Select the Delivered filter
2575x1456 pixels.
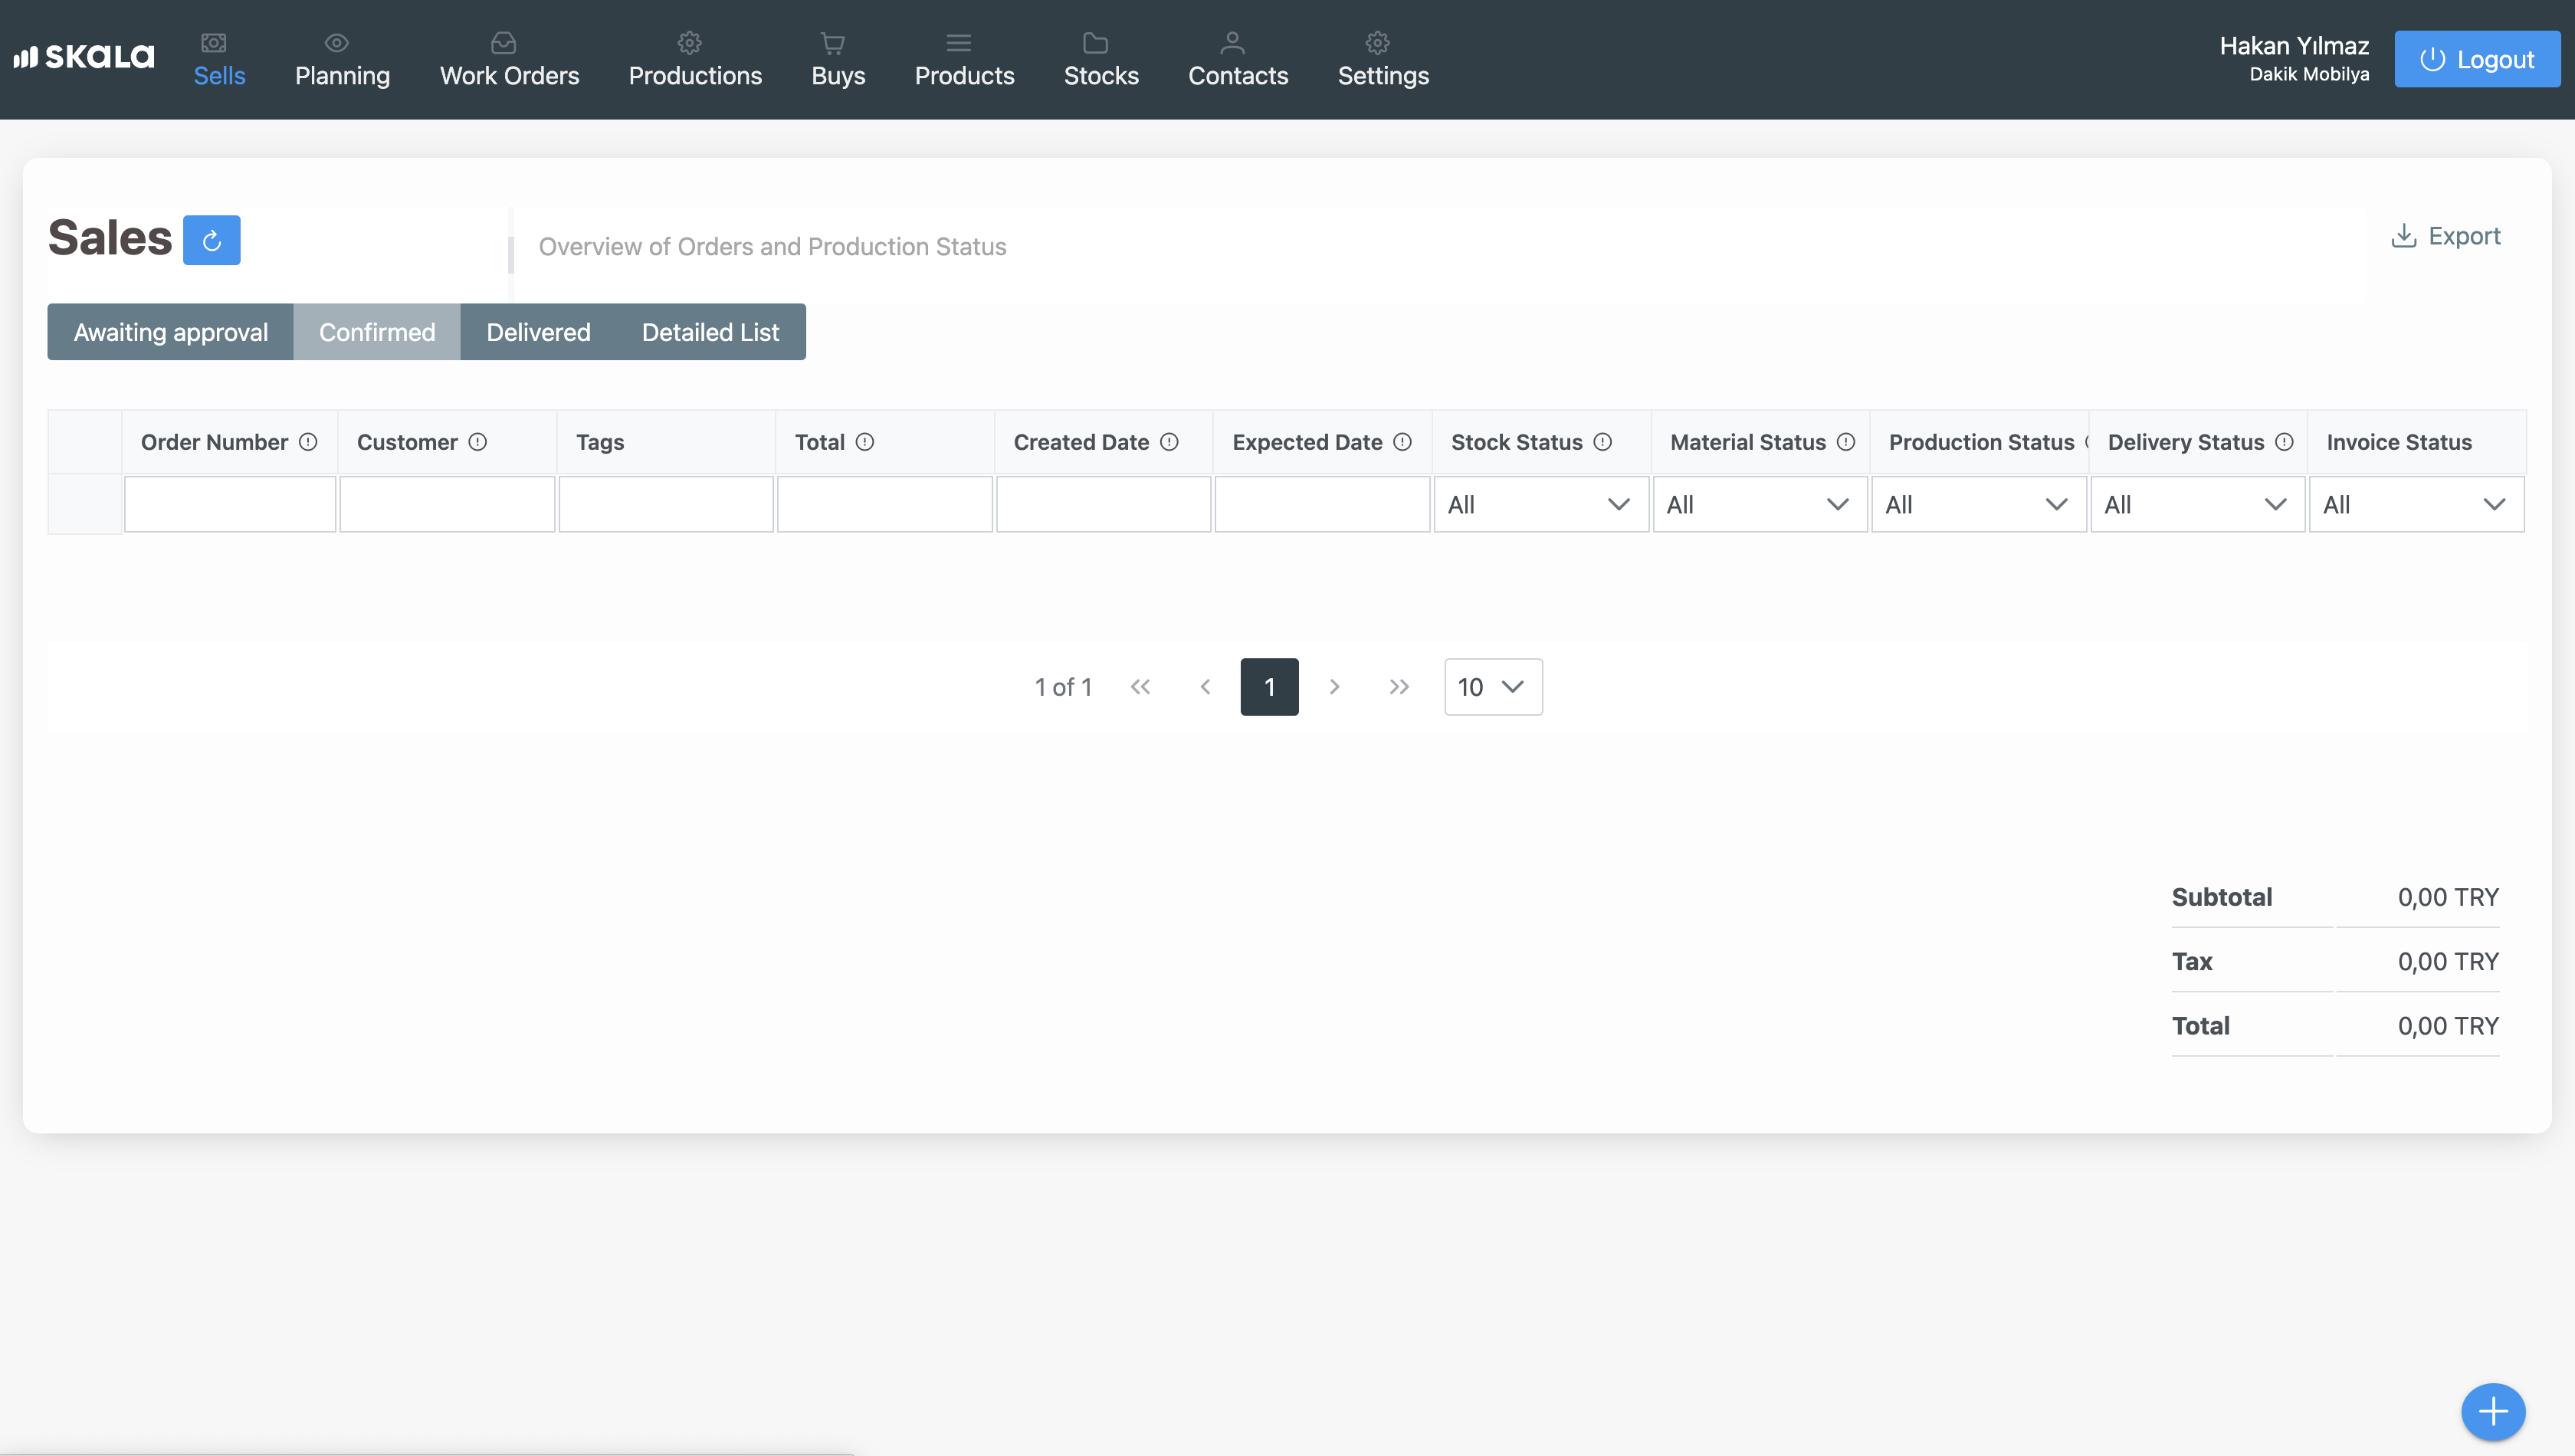point(538,331)
